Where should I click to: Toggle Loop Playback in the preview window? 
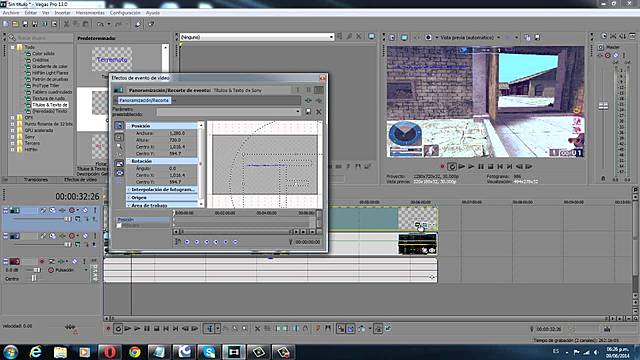tap(451, 167)
